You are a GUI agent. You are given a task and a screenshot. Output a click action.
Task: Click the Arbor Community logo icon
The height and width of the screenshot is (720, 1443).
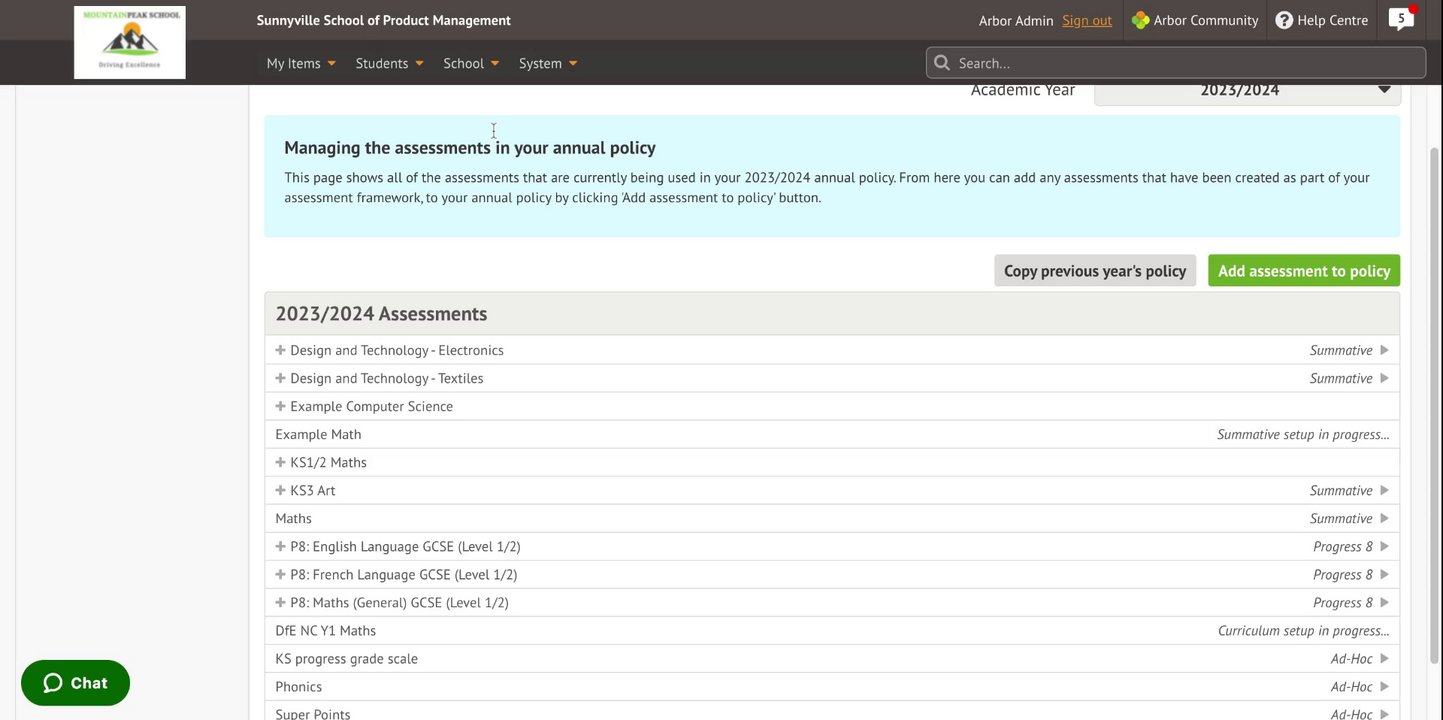[1140, 20]
